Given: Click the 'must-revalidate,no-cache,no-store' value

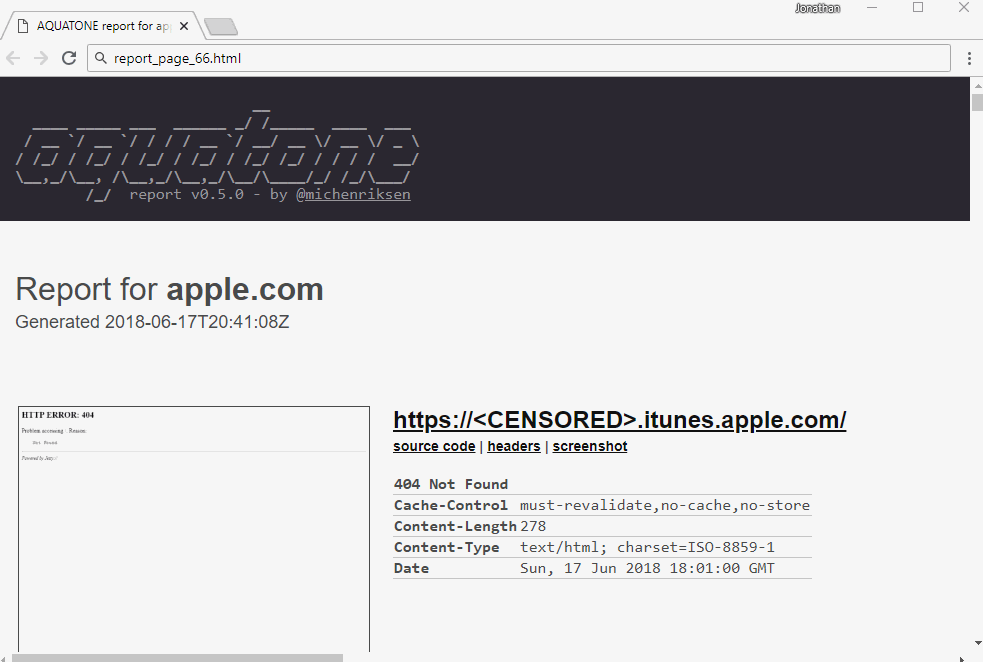Looking at the screenshot, I should (x=665, y=505).
